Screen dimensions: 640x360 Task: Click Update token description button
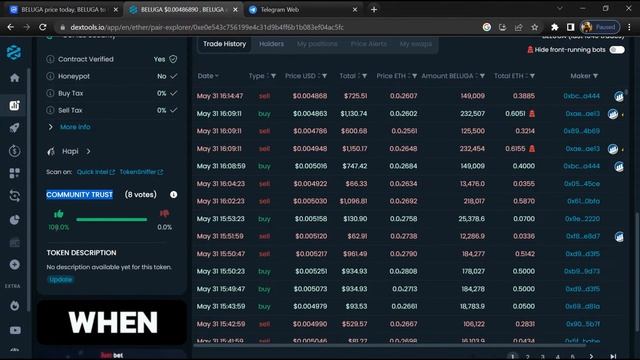point(60,280)
